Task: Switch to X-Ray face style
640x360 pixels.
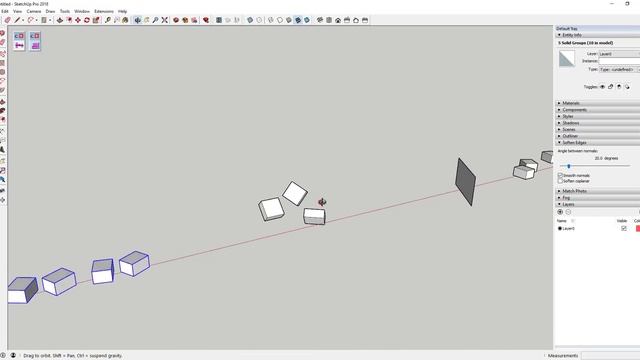Action: coord(250,20)
